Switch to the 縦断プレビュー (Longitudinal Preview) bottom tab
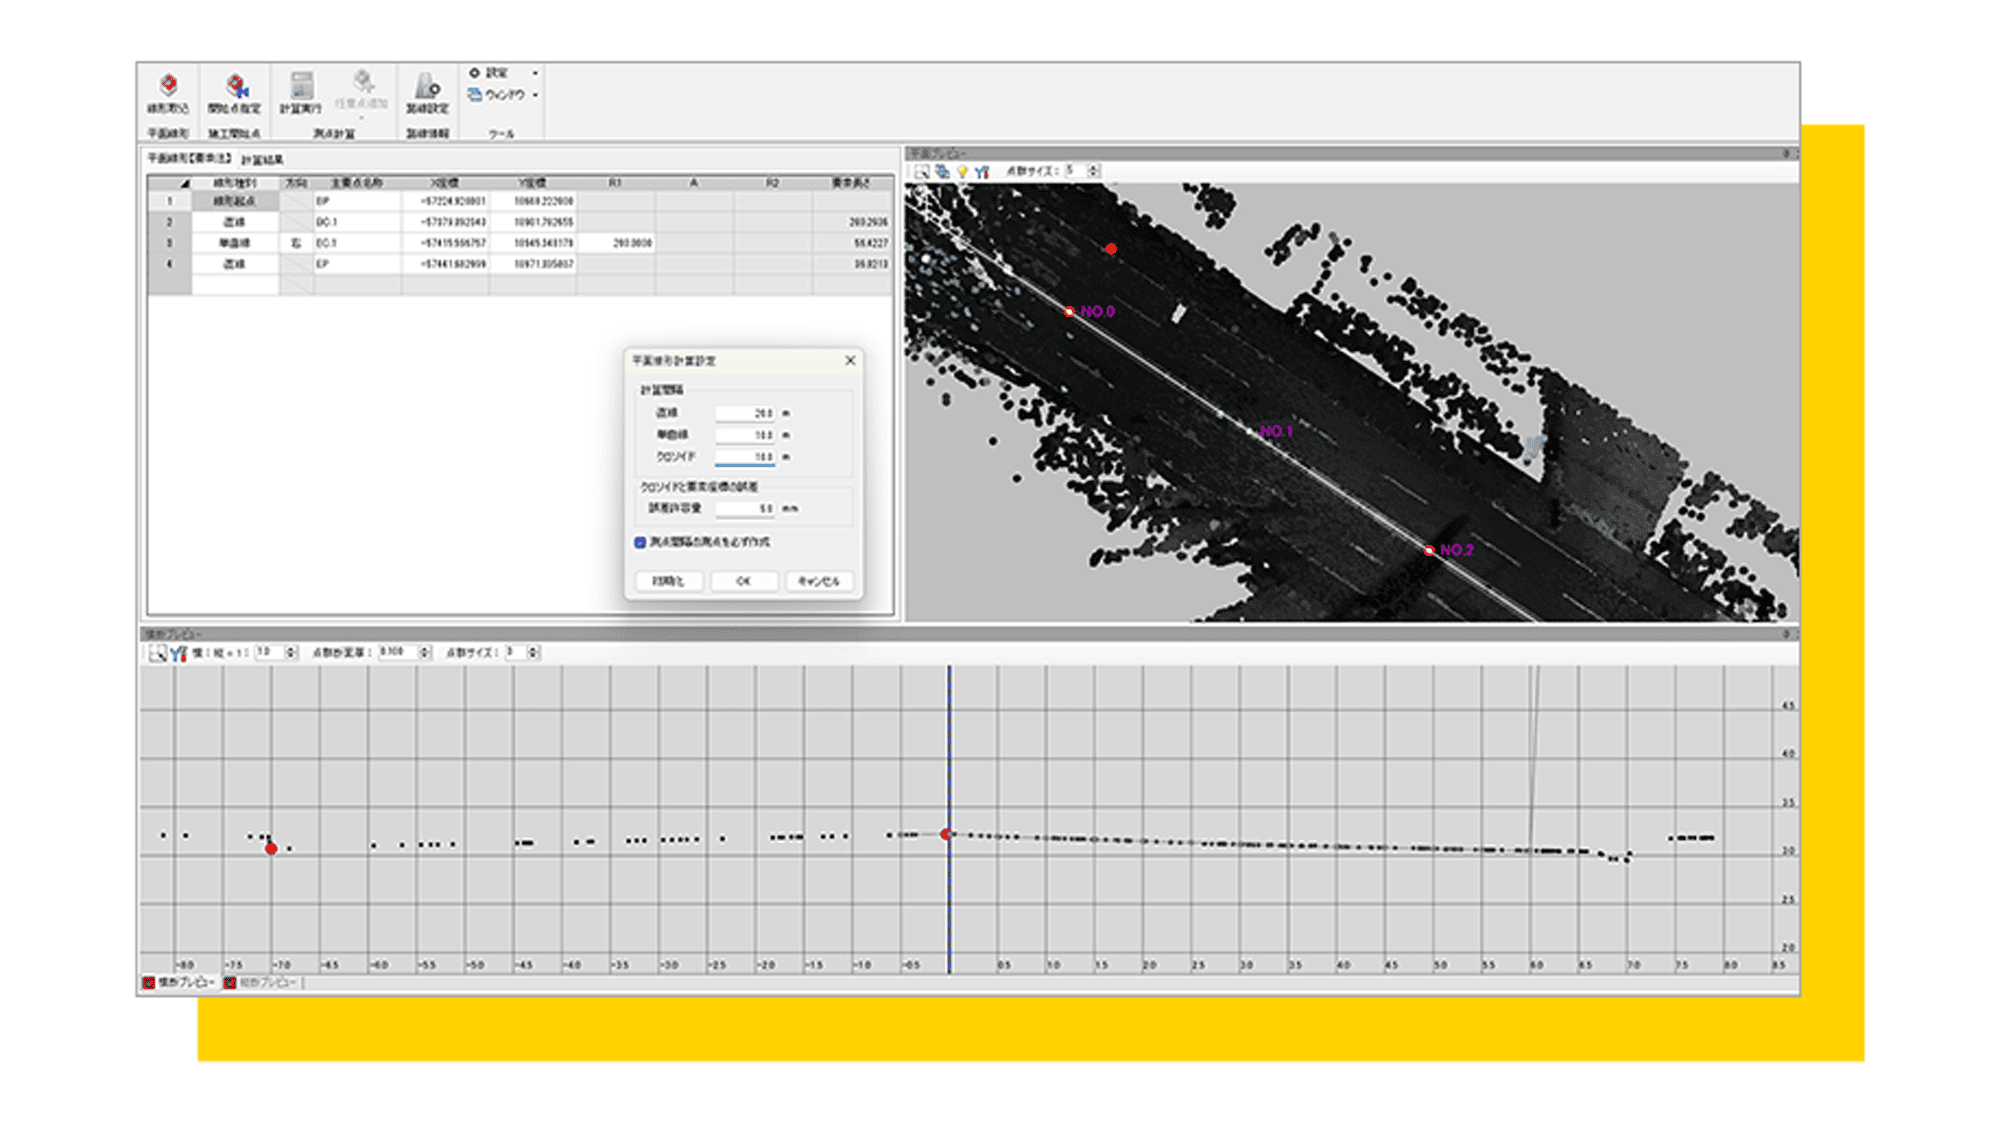 click(x=262, y=983)
